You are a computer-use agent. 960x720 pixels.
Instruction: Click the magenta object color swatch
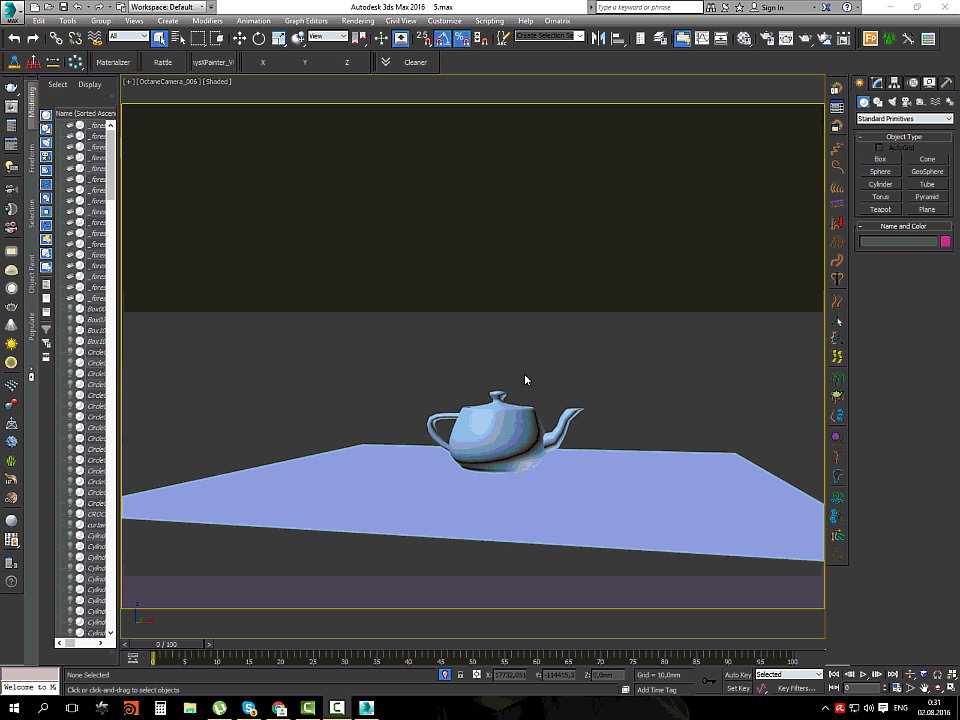(x=945, y=241)
